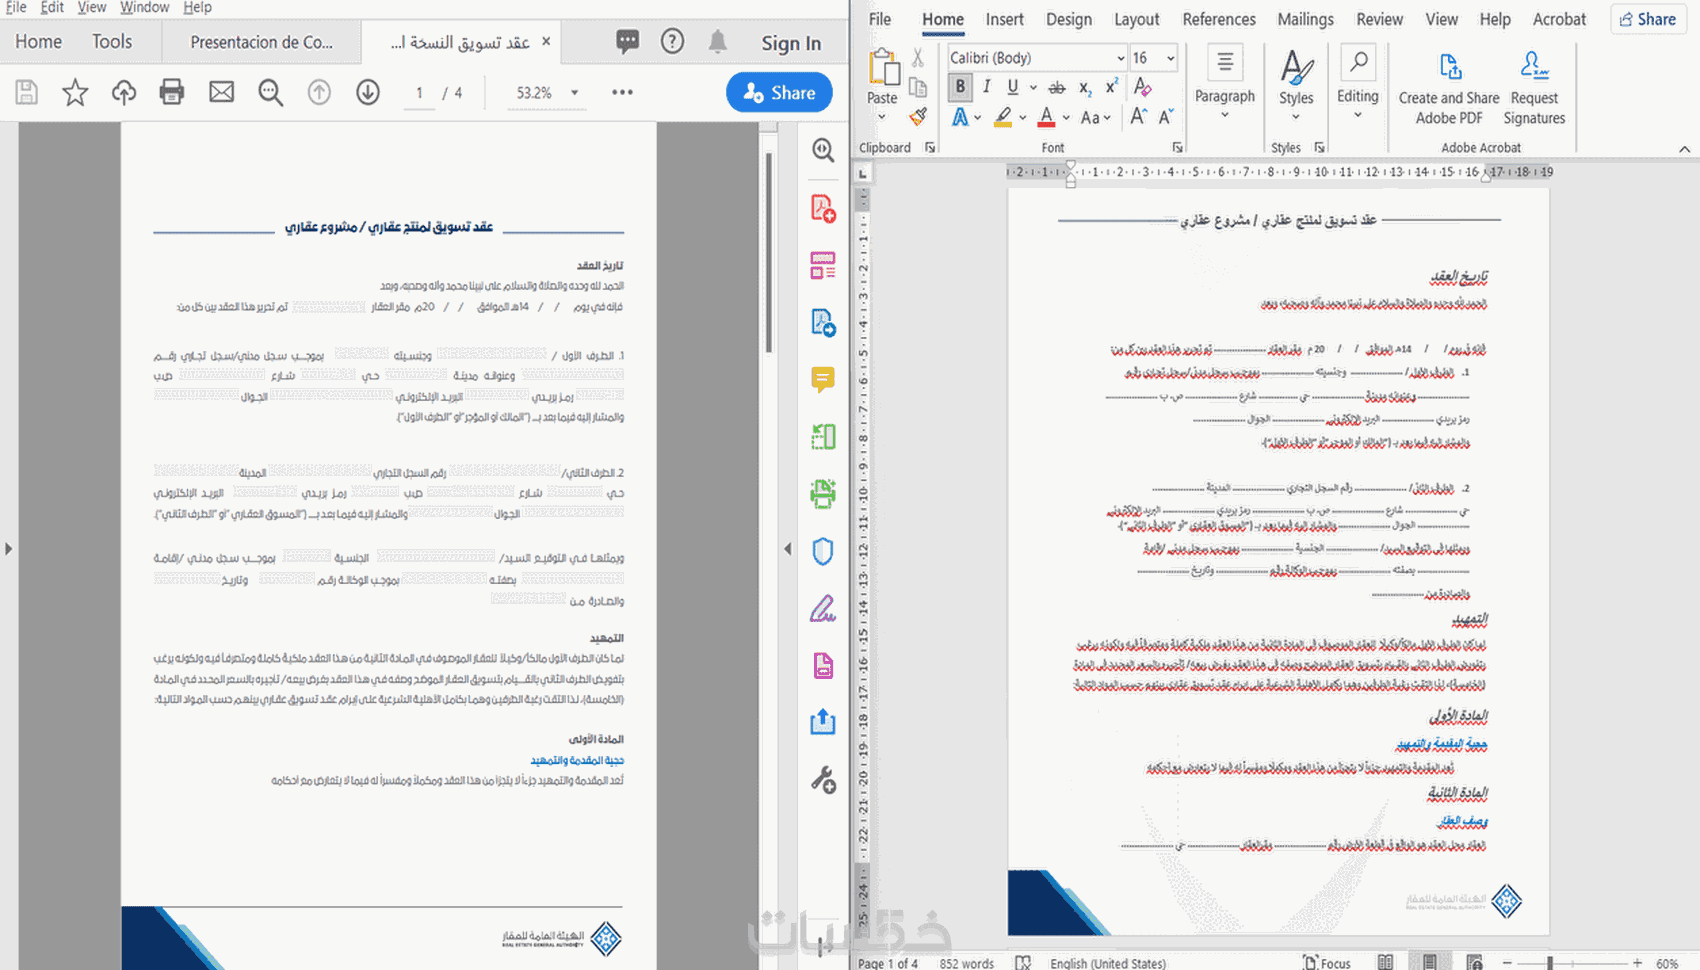Toggle Subscript in Word ribbon
The height and width of the screenshot is (970, 1700).
pyautogui.click(x=1085, y=88)
